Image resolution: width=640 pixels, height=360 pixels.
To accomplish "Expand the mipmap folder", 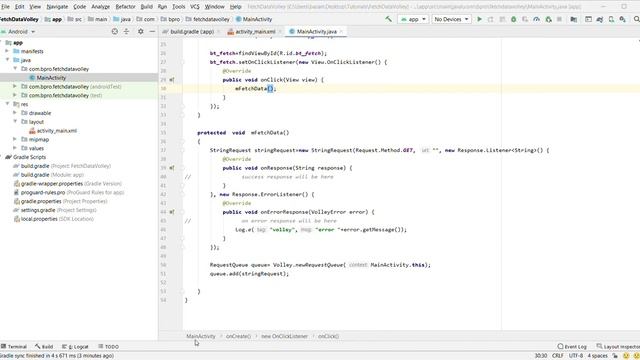I will pyautogui.click(x=15, y=139).
